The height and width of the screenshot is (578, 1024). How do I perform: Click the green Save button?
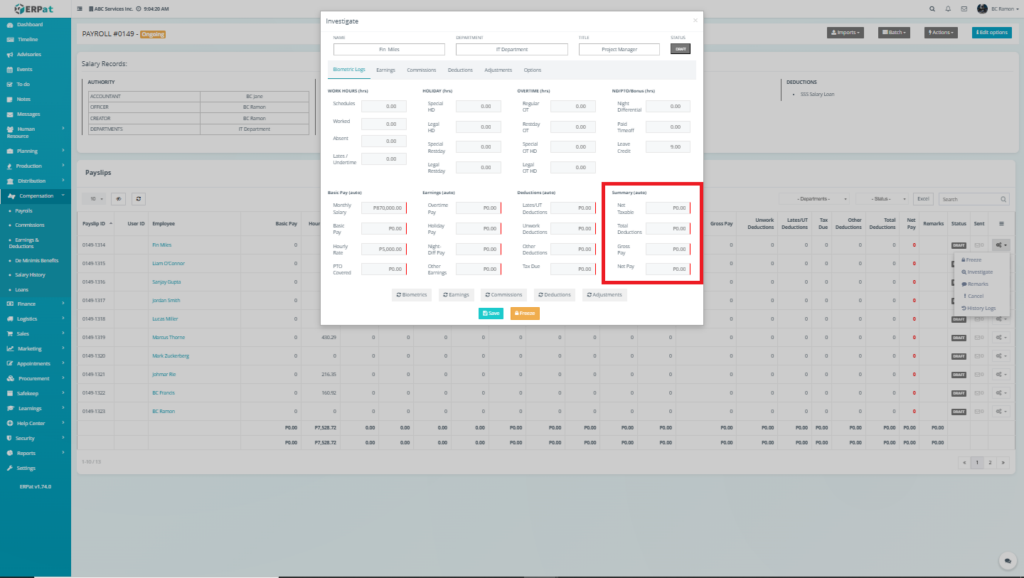pyautogui.click(x=491, y=313)
